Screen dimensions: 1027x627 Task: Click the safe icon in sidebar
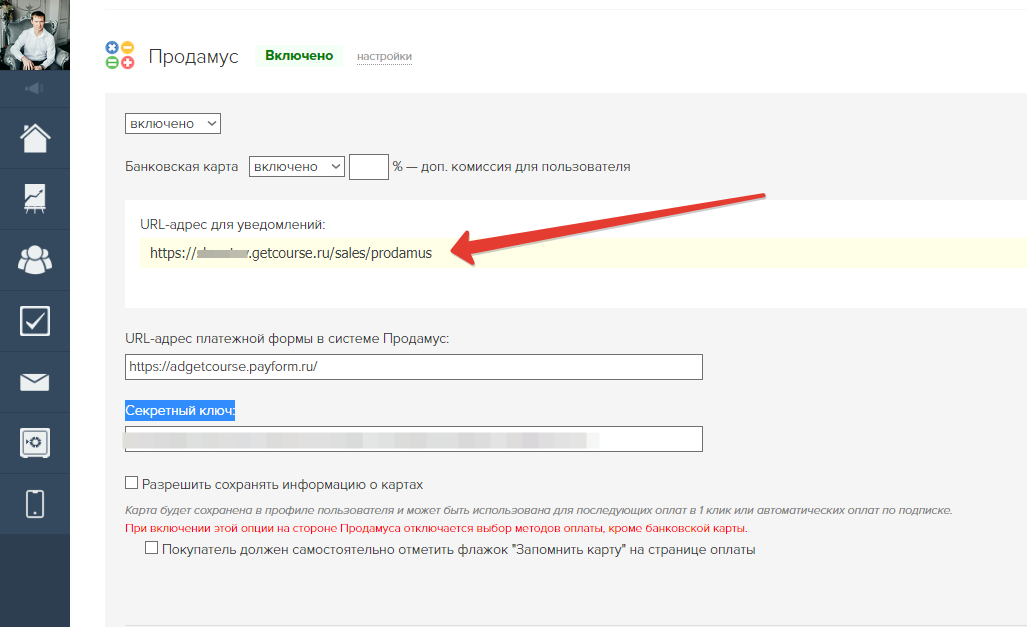35,443
